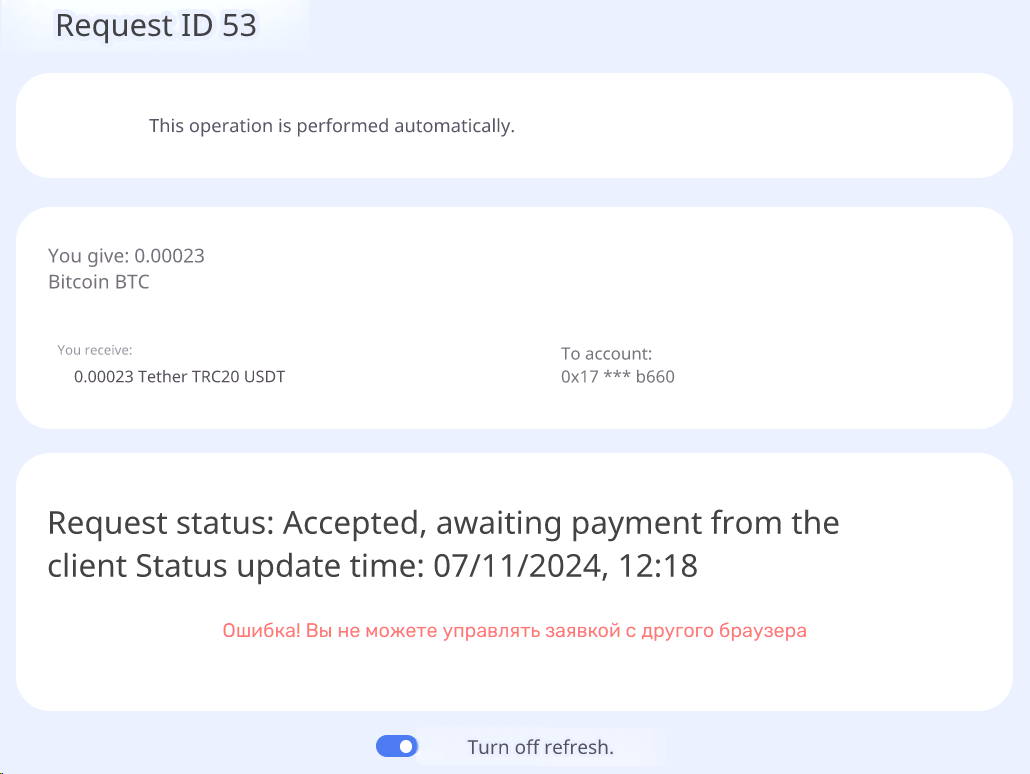The height and width of the screenshot is (774, 1030).
Task: Click the "Turn off refresh." label
Action: tap(540, 747)
